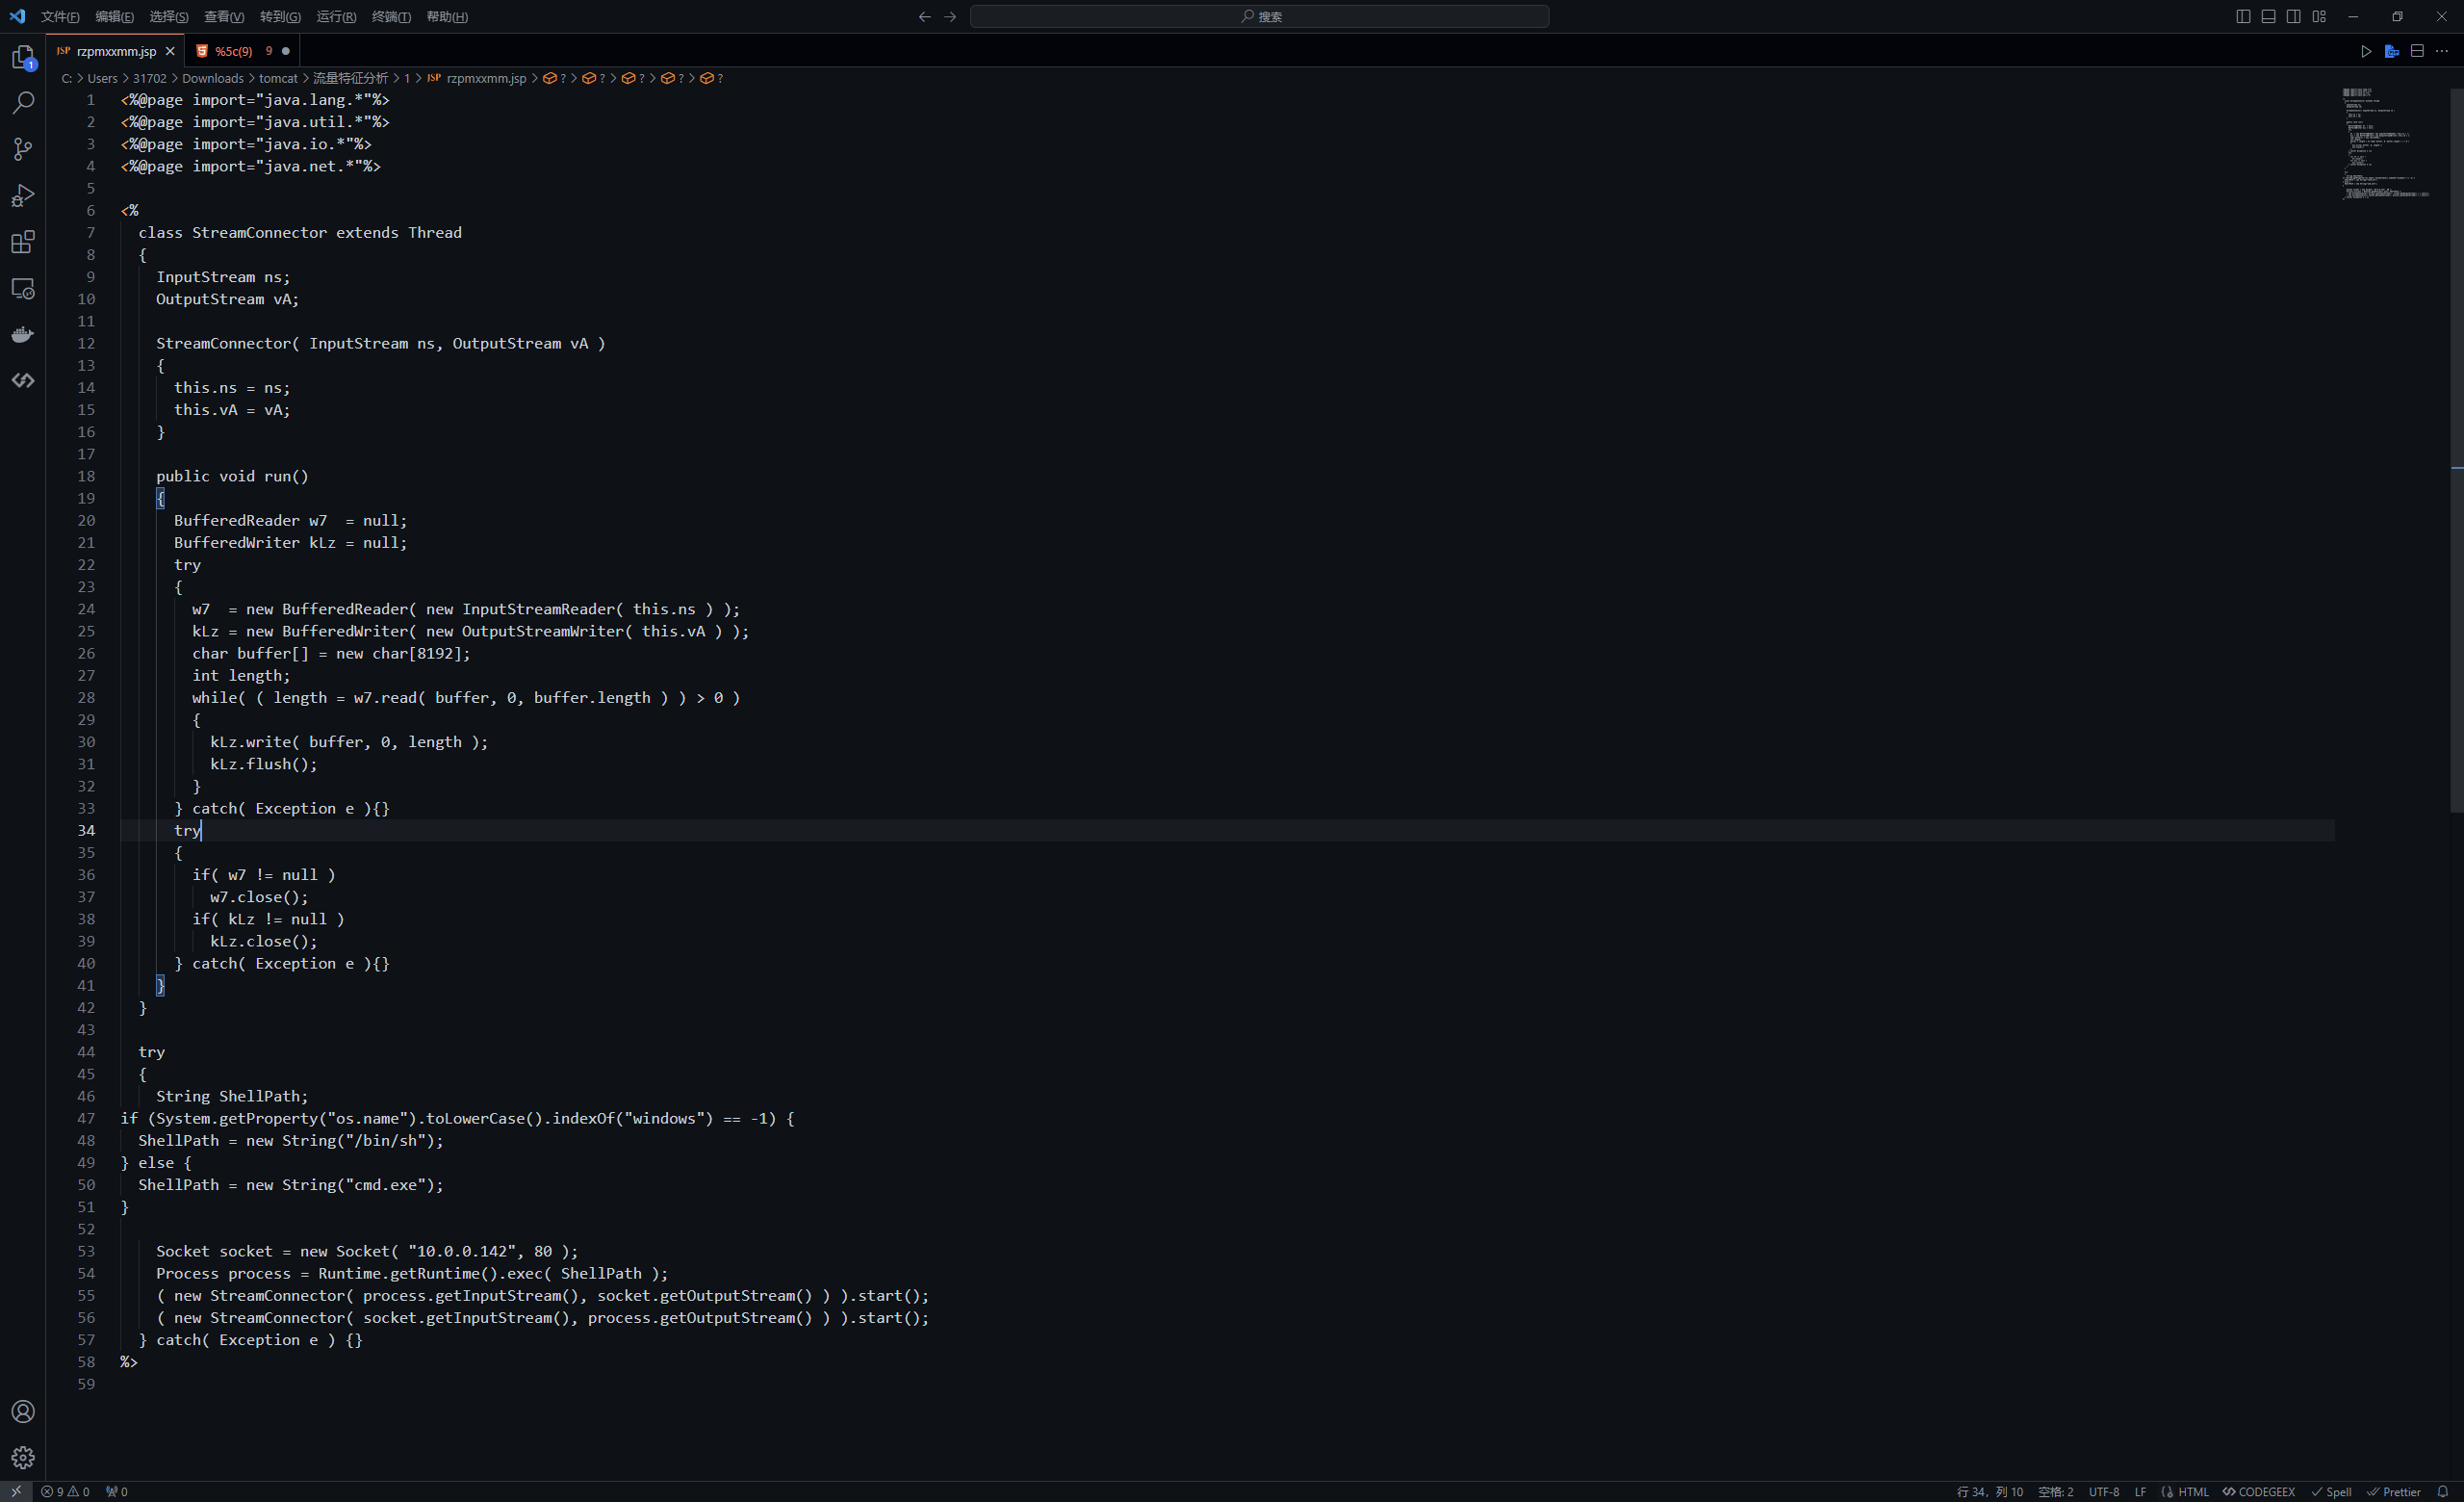Open the Manage gear icon

(23, 1457)
